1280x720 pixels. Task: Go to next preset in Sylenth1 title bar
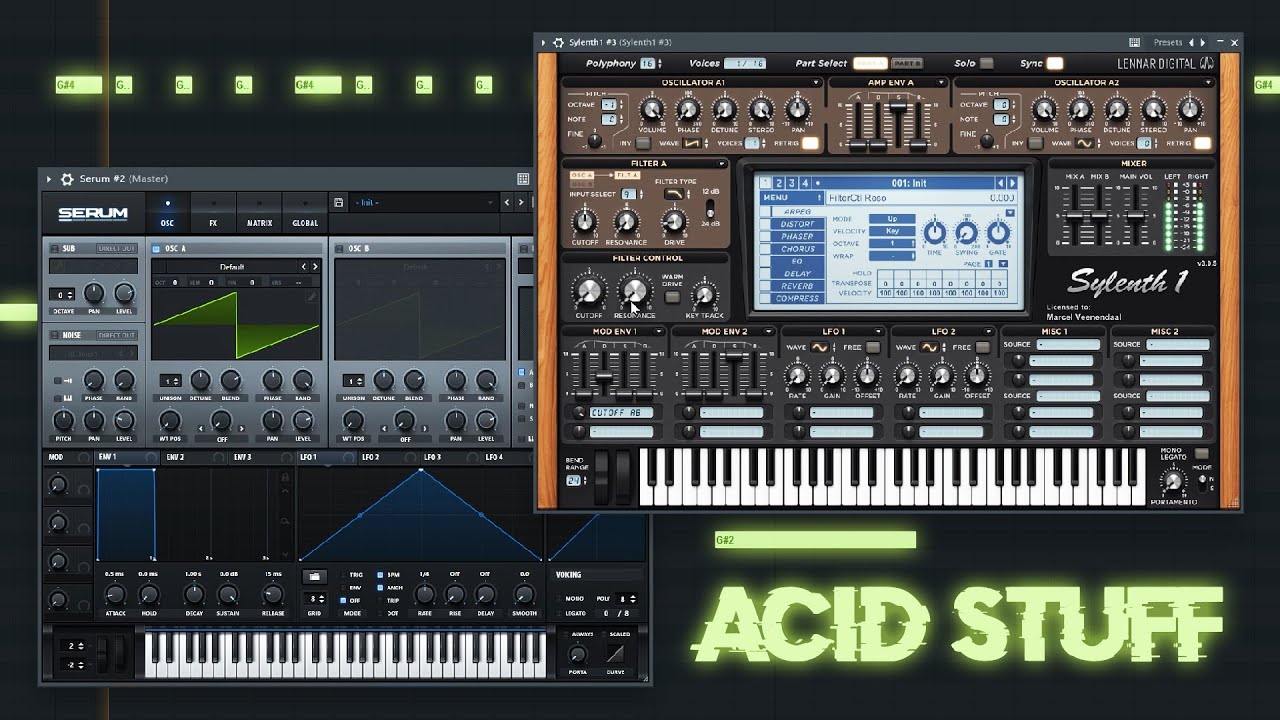(x=1205, y=43)
